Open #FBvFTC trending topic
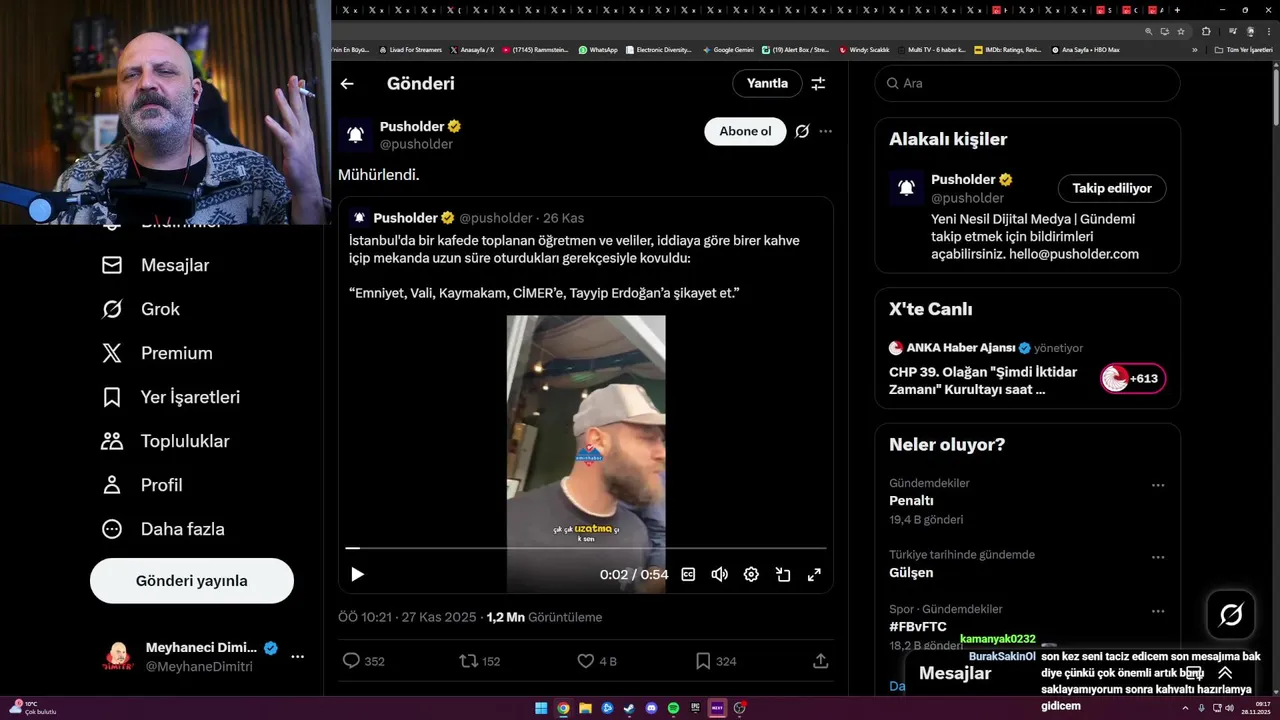 click(918, 627)
